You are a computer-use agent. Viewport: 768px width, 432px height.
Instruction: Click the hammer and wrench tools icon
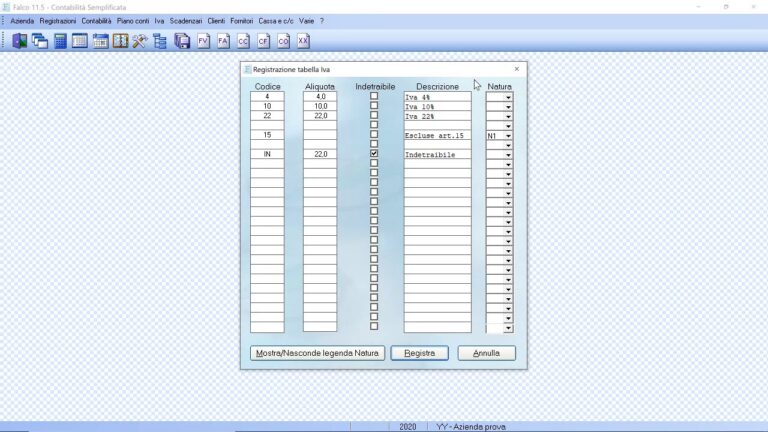click(x=140, y=41)
